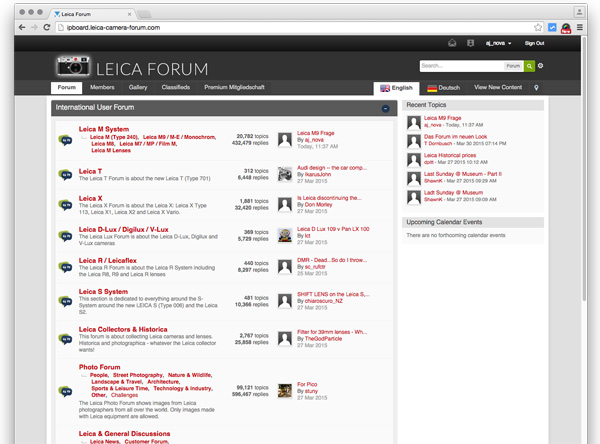Click the notifications icon beside aj_nova
This screenshot has width=600, height=444.
click(468, 43)
